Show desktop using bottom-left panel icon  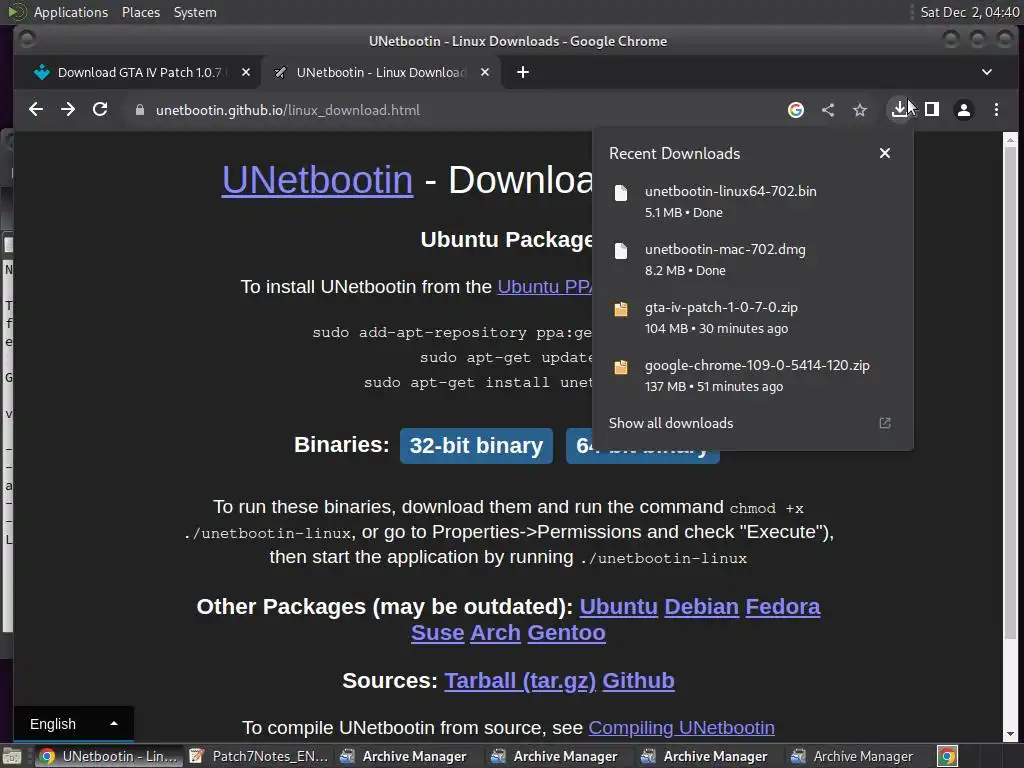tap(12, 757)
